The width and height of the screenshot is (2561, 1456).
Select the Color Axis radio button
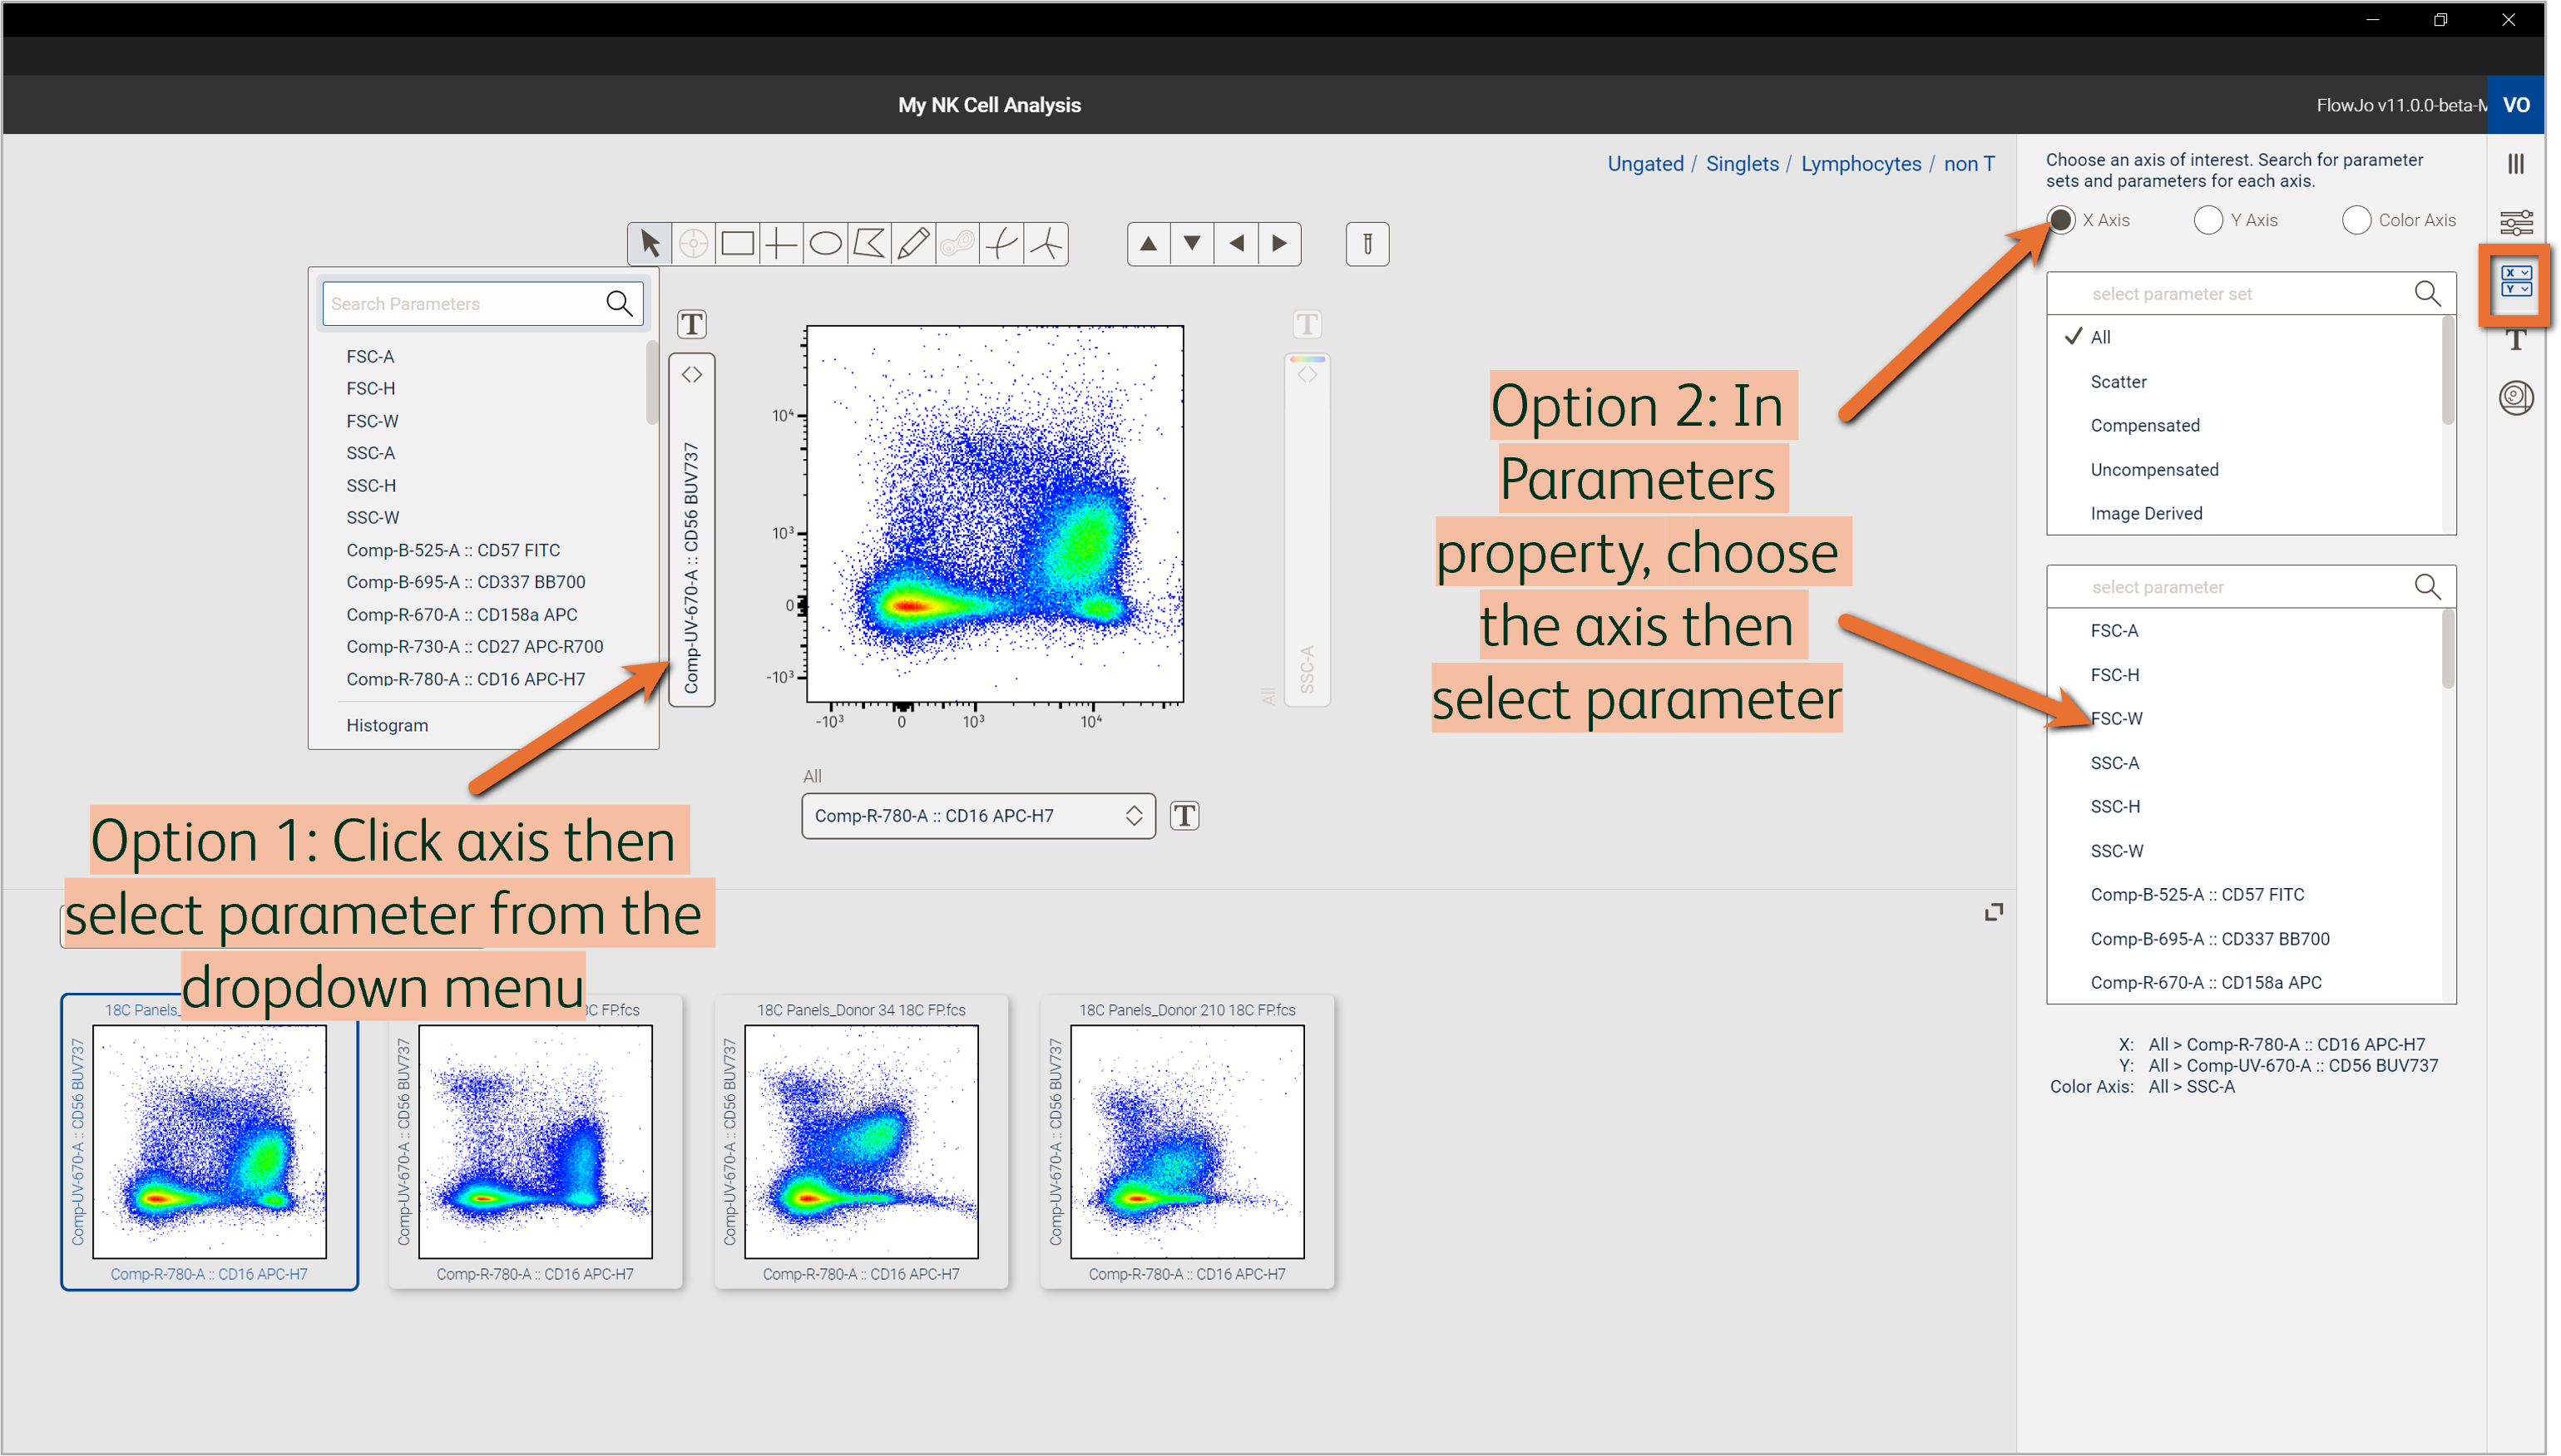click(x=2357, y=220)
